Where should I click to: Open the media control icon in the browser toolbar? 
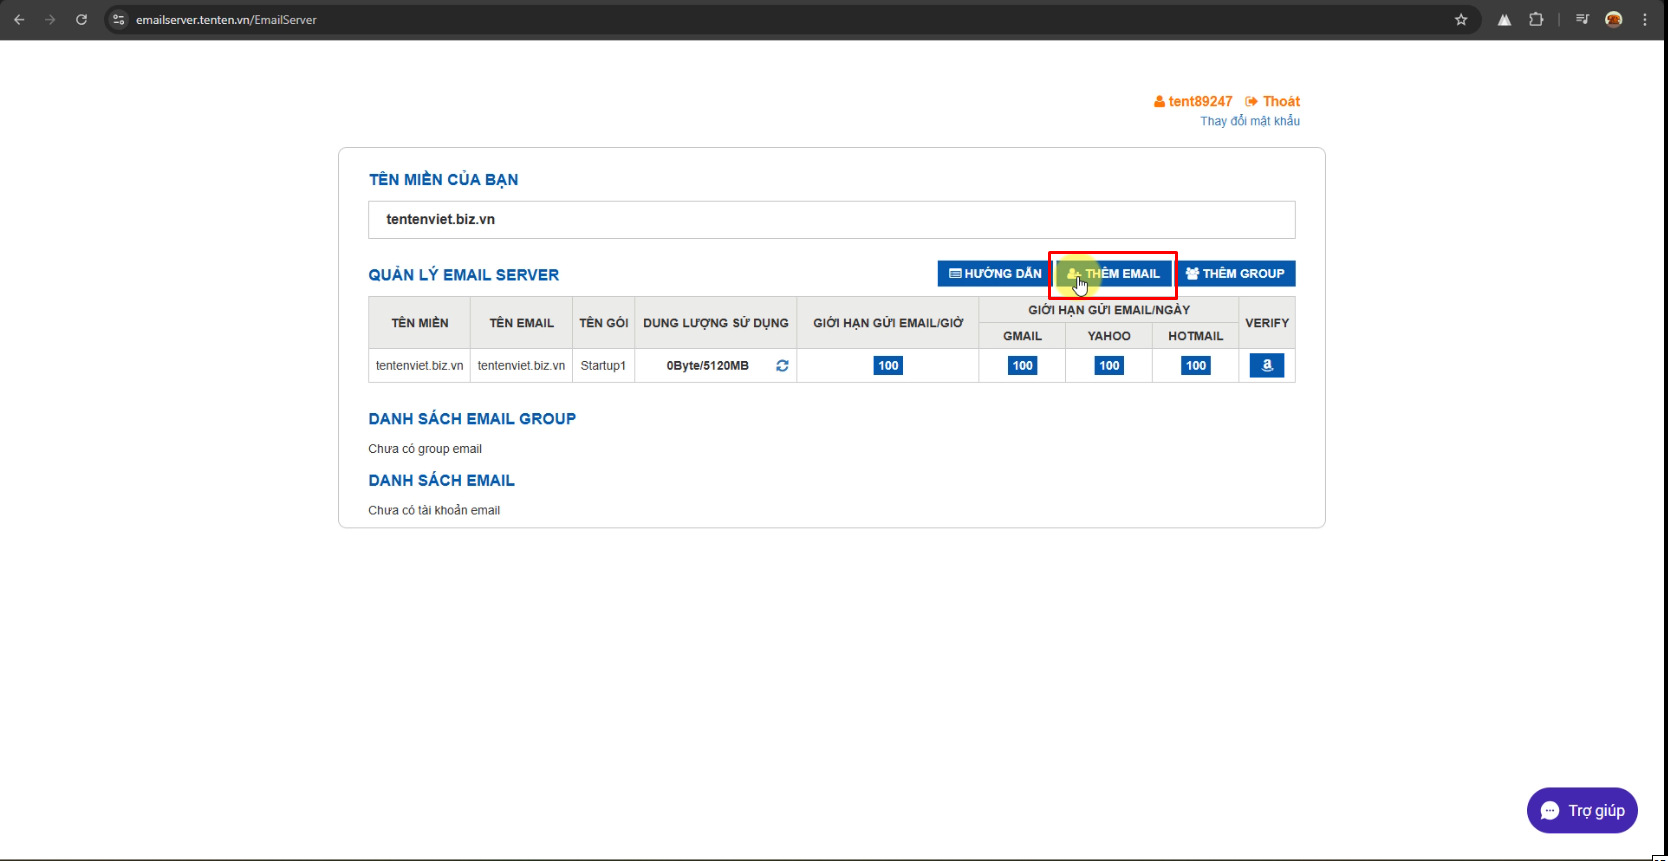[1582, 19]
